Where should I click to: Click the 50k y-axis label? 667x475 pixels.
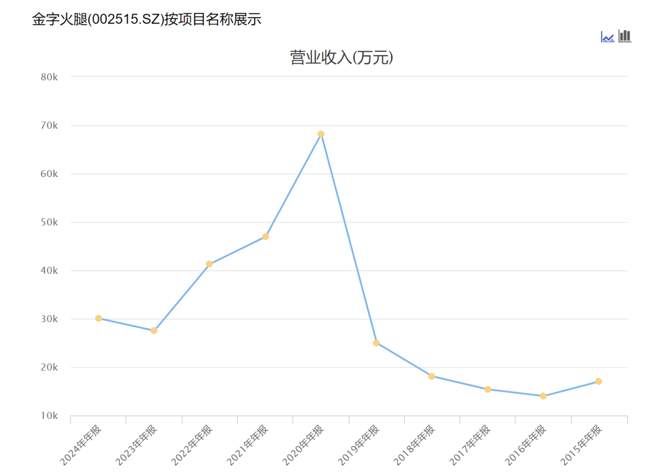click(49, 222)
